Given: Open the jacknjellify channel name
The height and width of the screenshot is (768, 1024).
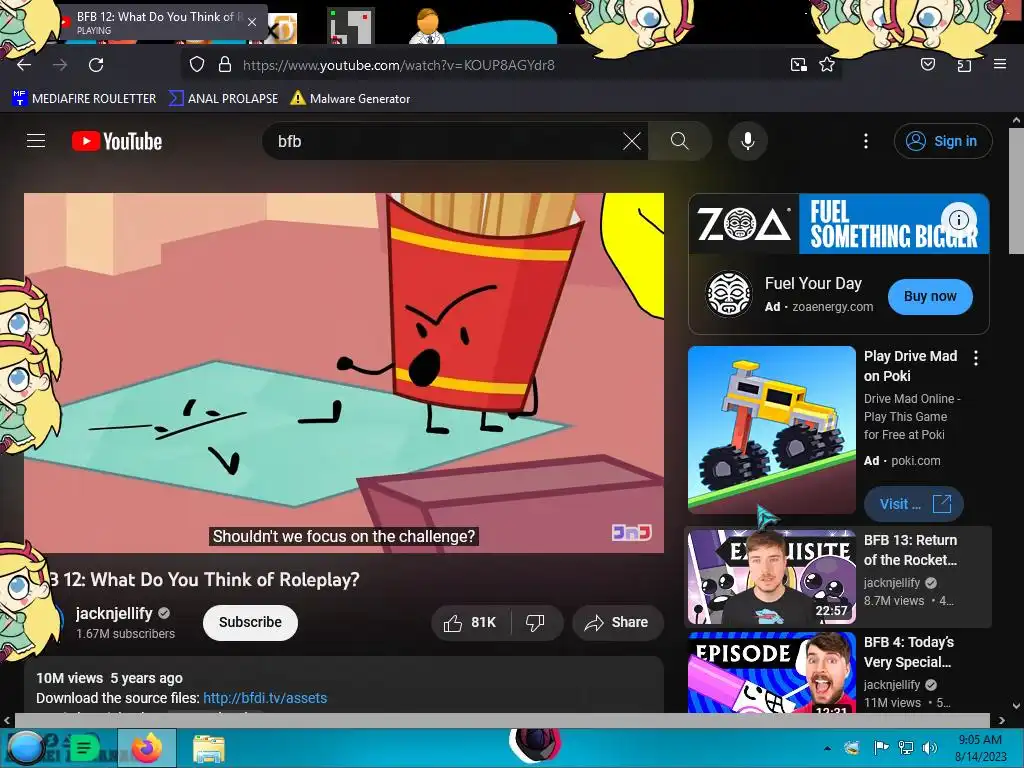Looking at the screenshot, I should click(114, 614).
